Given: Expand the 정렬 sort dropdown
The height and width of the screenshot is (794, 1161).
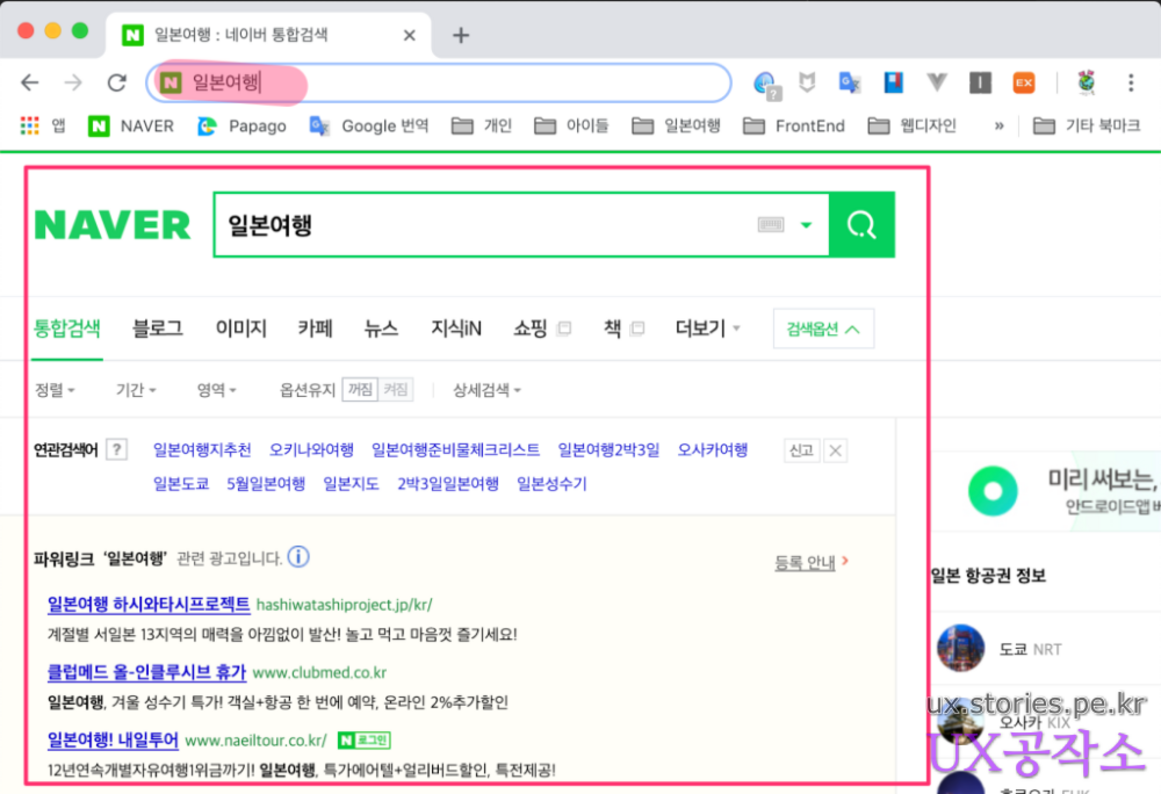Looking at the screenshot, I should click(x=55, y=390).
